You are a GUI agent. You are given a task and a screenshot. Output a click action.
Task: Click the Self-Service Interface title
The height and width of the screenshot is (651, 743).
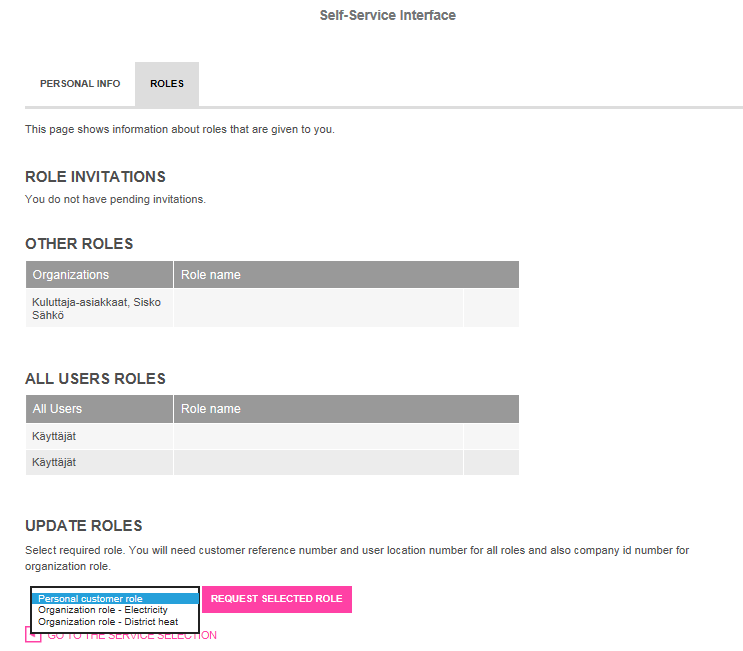[x=388, y=16]
